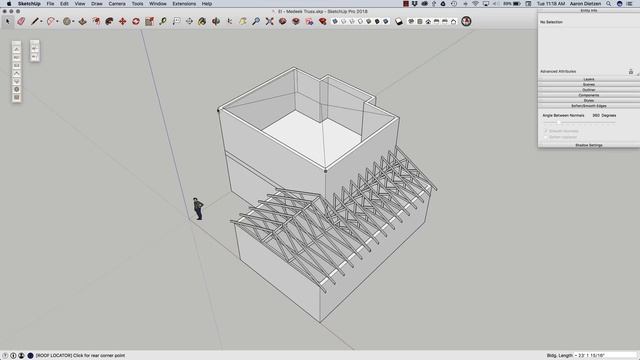Expand the Layers tray panel

pyautogui.click(x=589, y=79)
